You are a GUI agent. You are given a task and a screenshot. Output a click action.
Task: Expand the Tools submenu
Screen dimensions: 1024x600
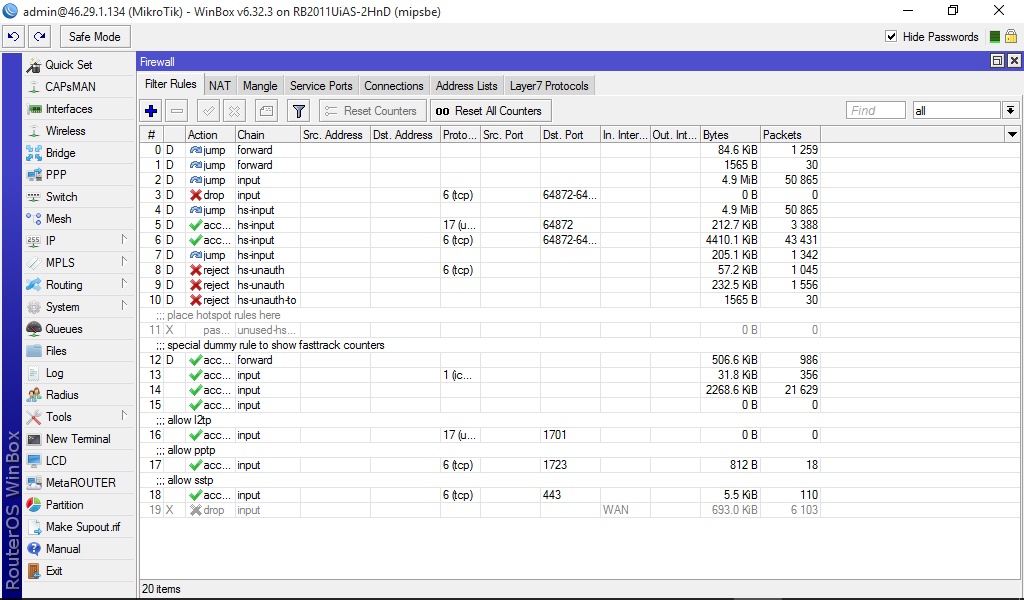pyautogui.click(x=78, y=417)
